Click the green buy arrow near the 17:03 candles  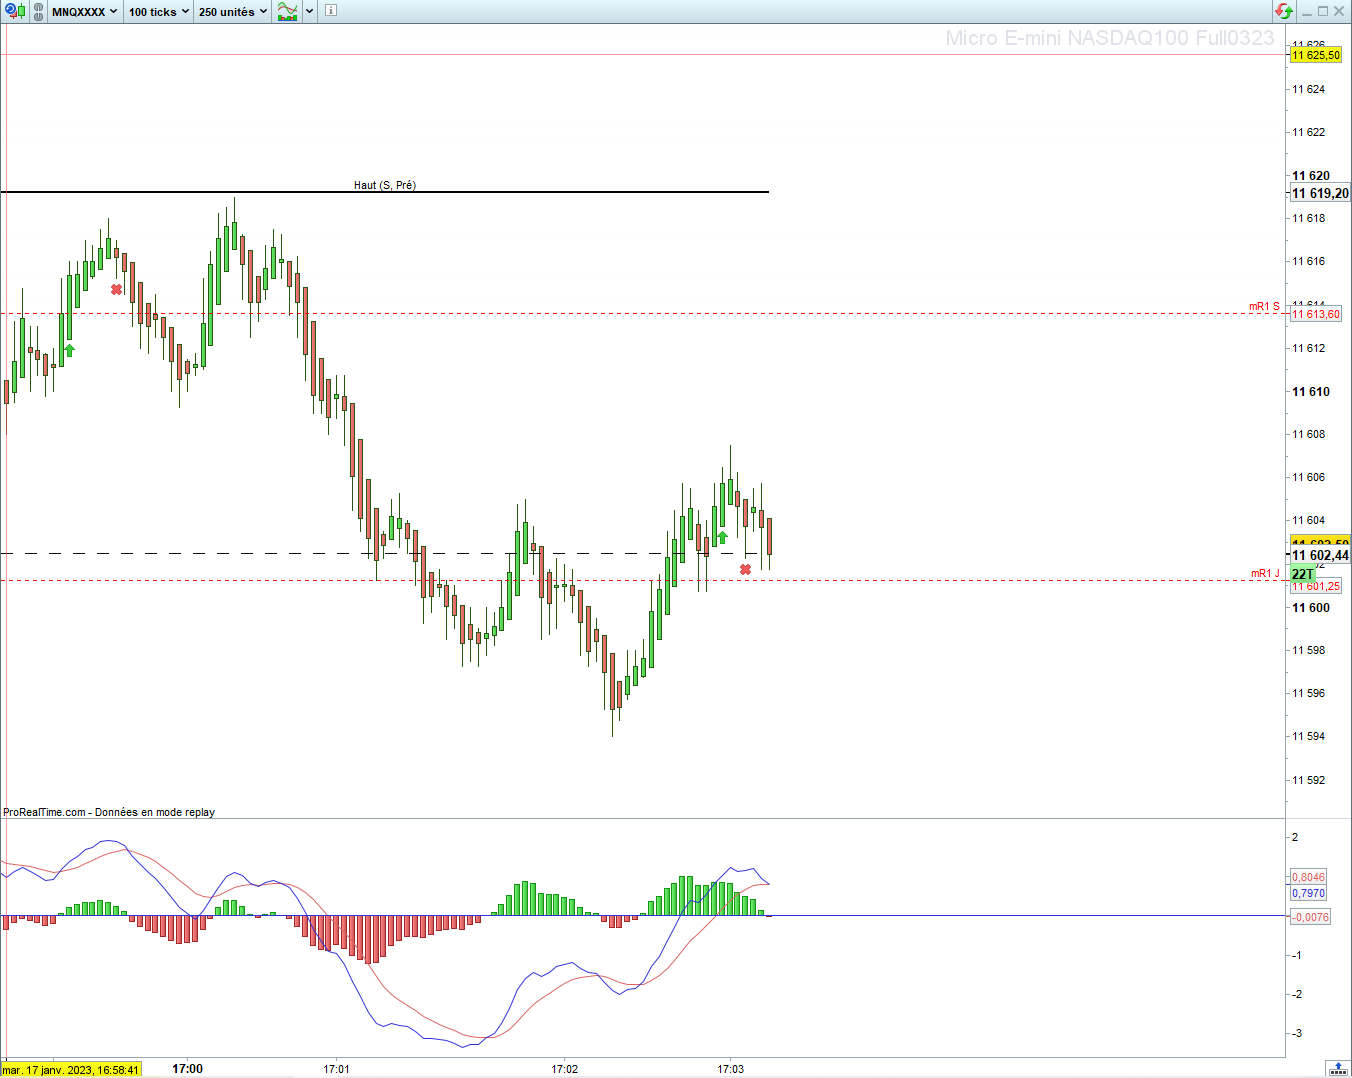(x=722, y=538)
